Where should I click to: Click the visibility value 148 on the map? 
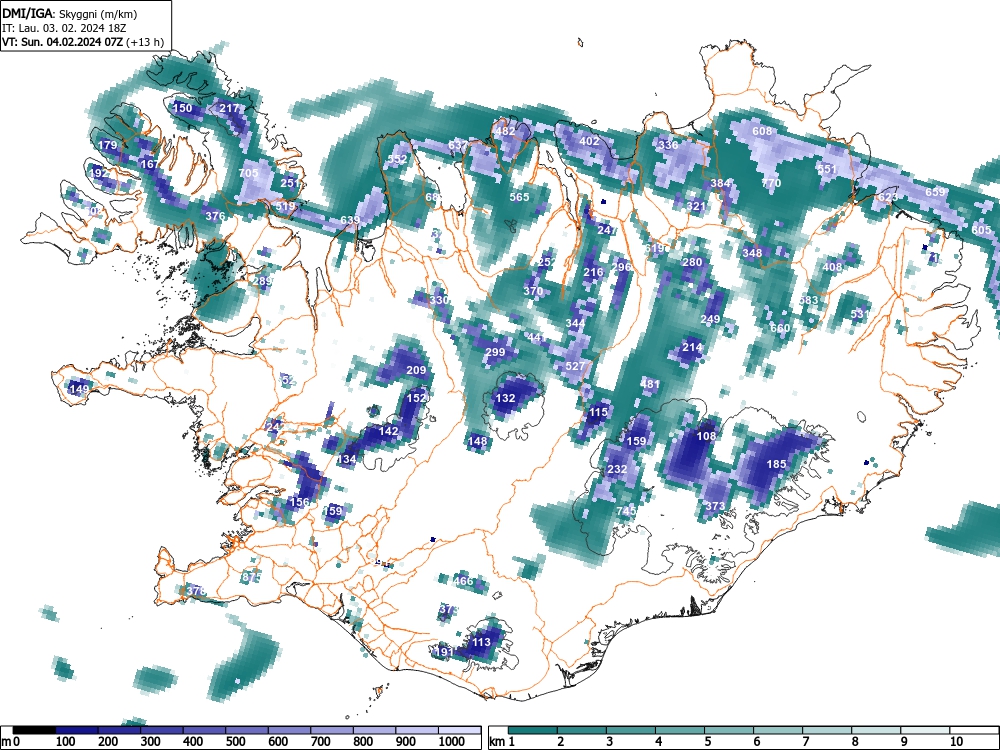click(x=477, y=440)
